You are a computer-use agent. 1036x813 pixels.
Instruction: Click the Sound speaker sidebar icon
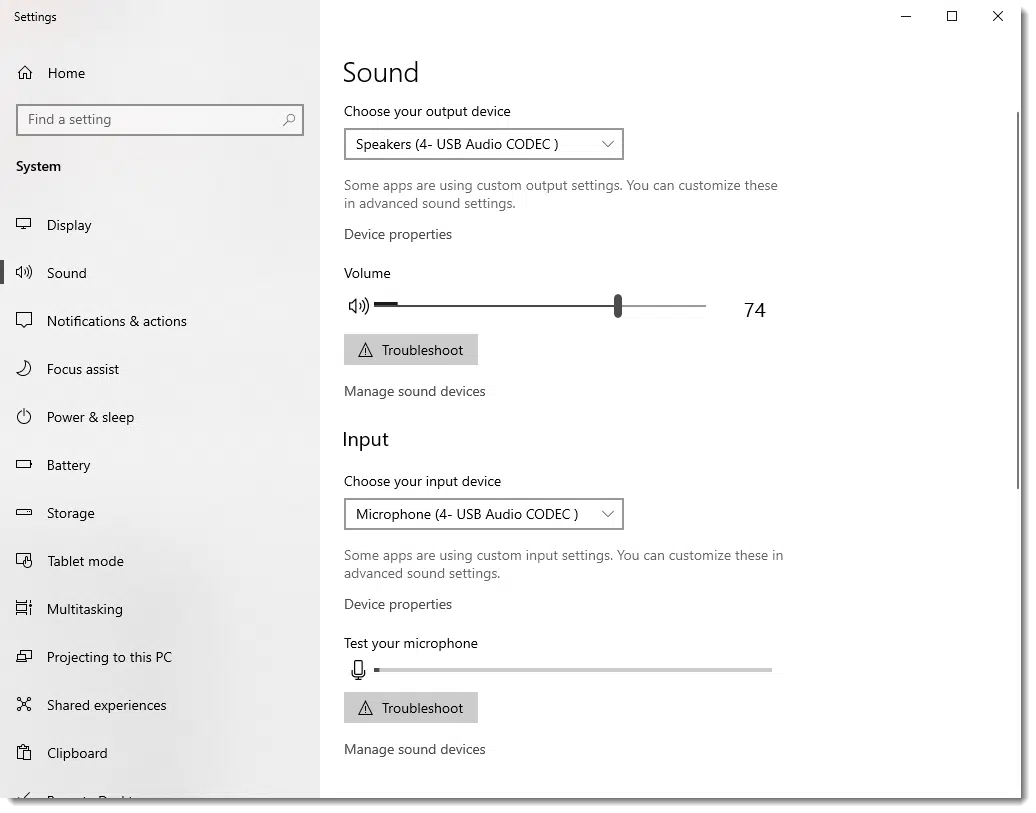[x=24, y=272]
